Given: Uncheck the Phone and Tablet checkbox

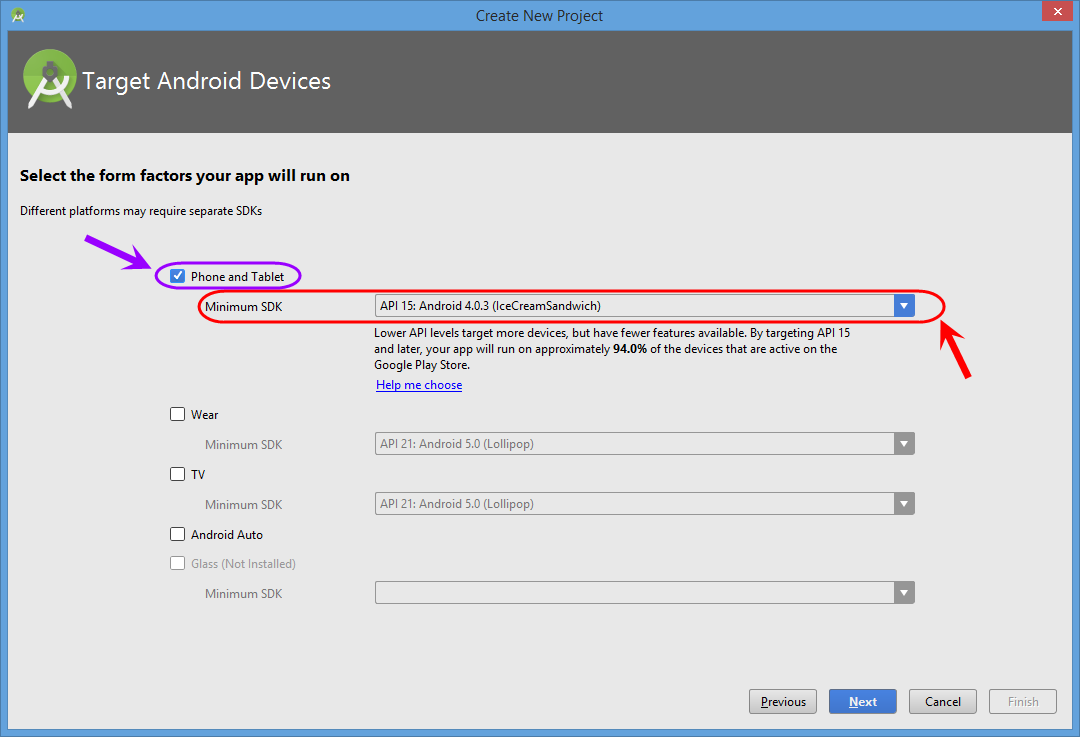Looking at the screenshot, I should tap(178, 276).
